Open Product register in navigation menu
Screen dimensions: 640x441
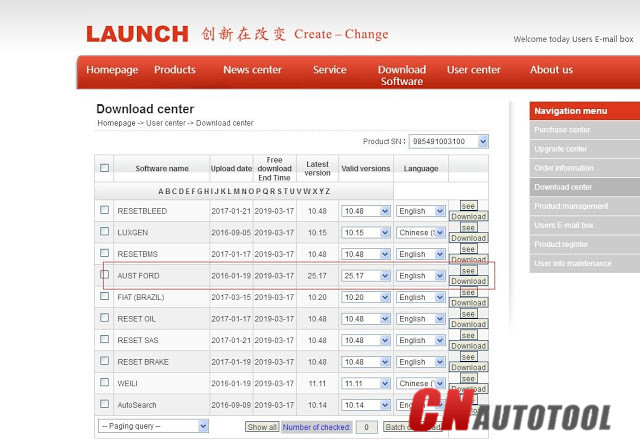(x=585, y=244)
